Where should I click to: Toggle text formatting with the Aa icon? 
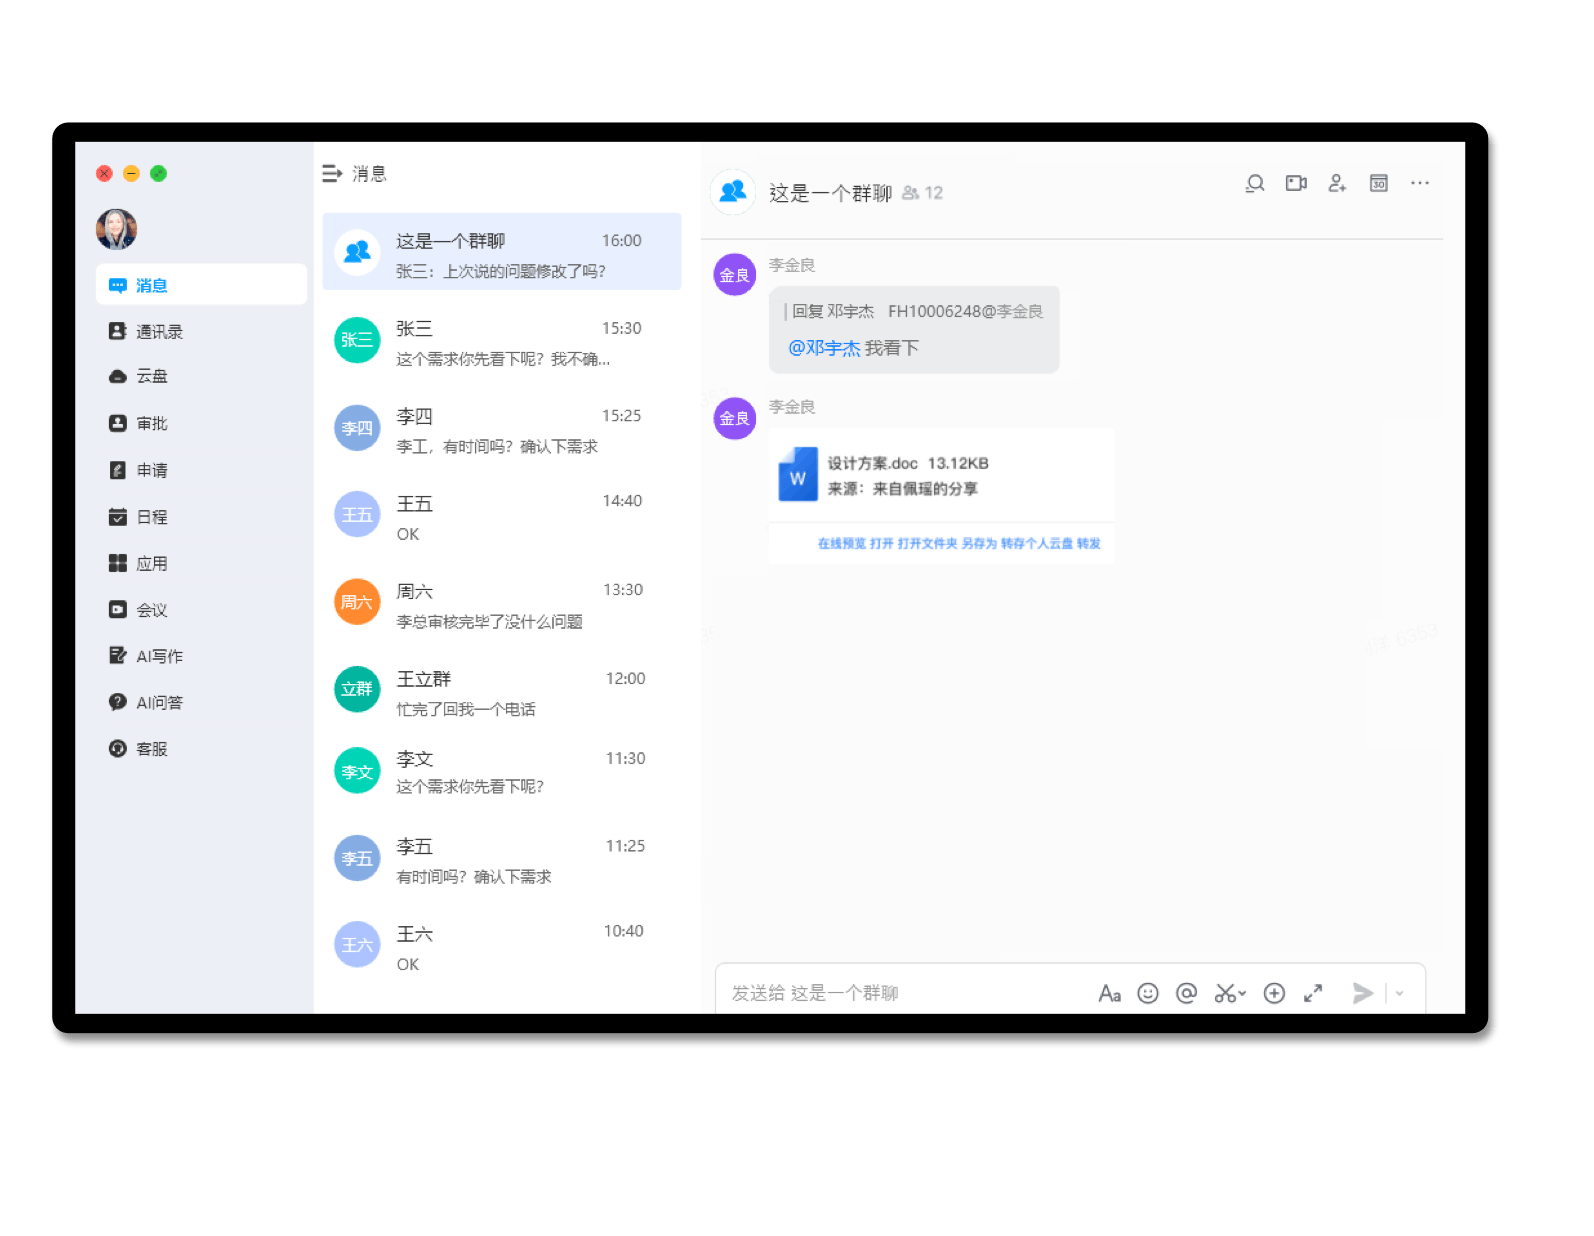(x=1109, y=993)
